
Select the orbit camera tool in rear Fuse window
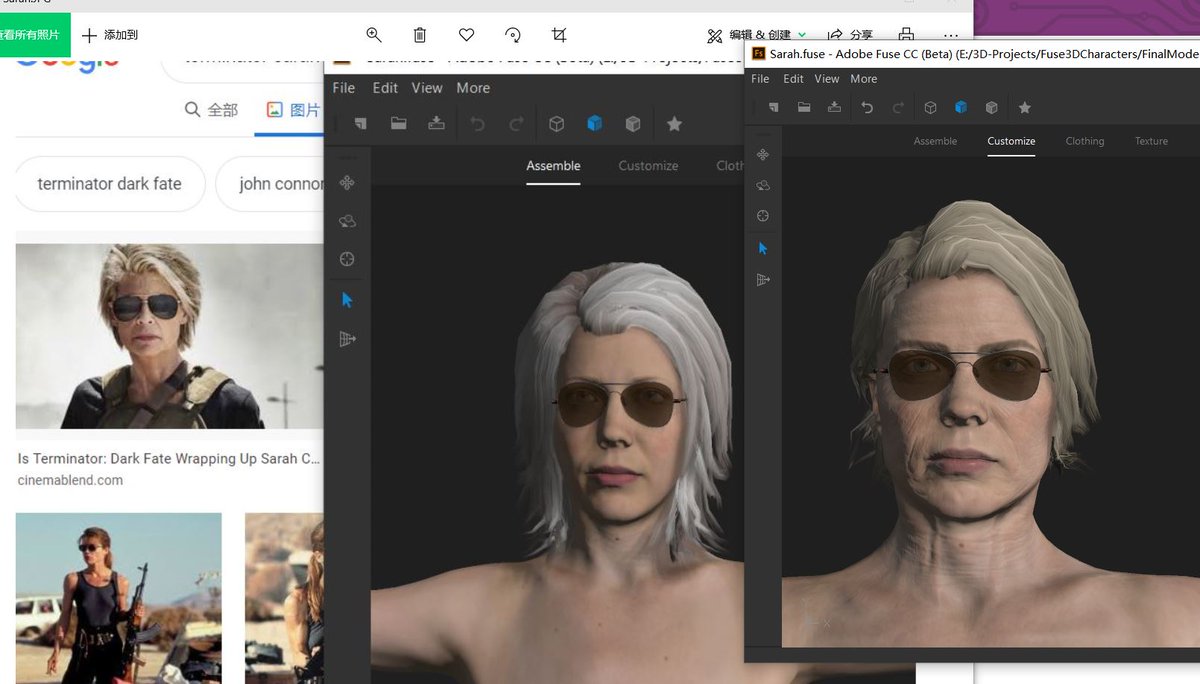click(x=347, y=221)
